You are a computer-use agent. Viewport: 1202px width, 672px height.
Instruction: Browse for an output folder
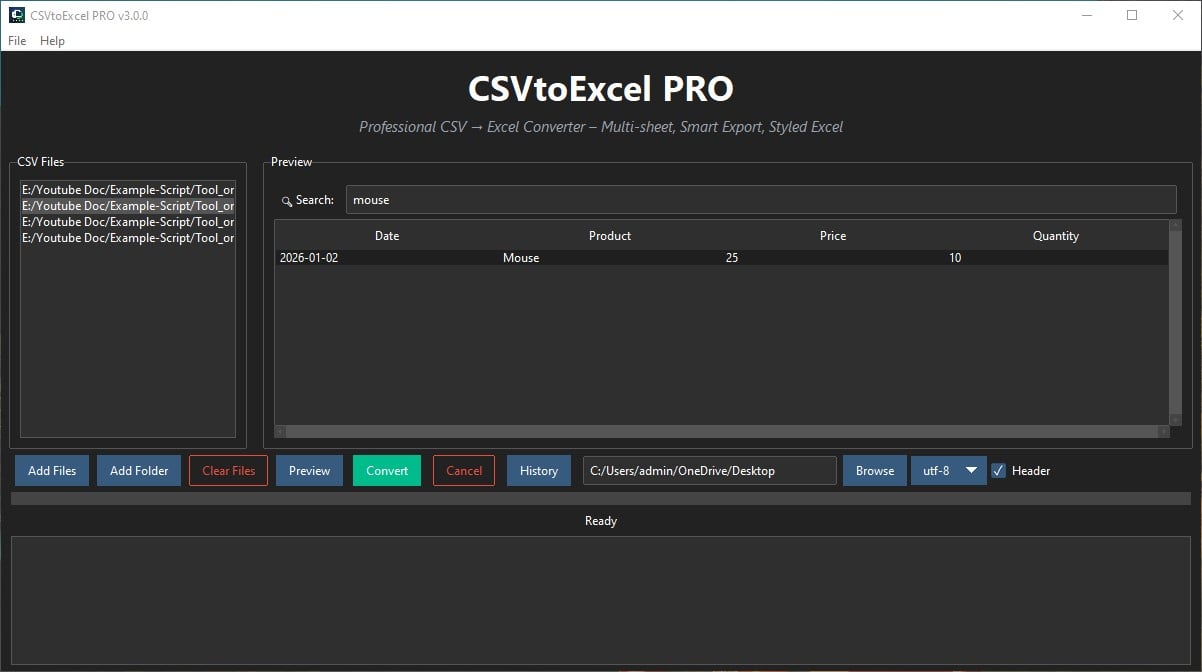[x=874, y=470]
